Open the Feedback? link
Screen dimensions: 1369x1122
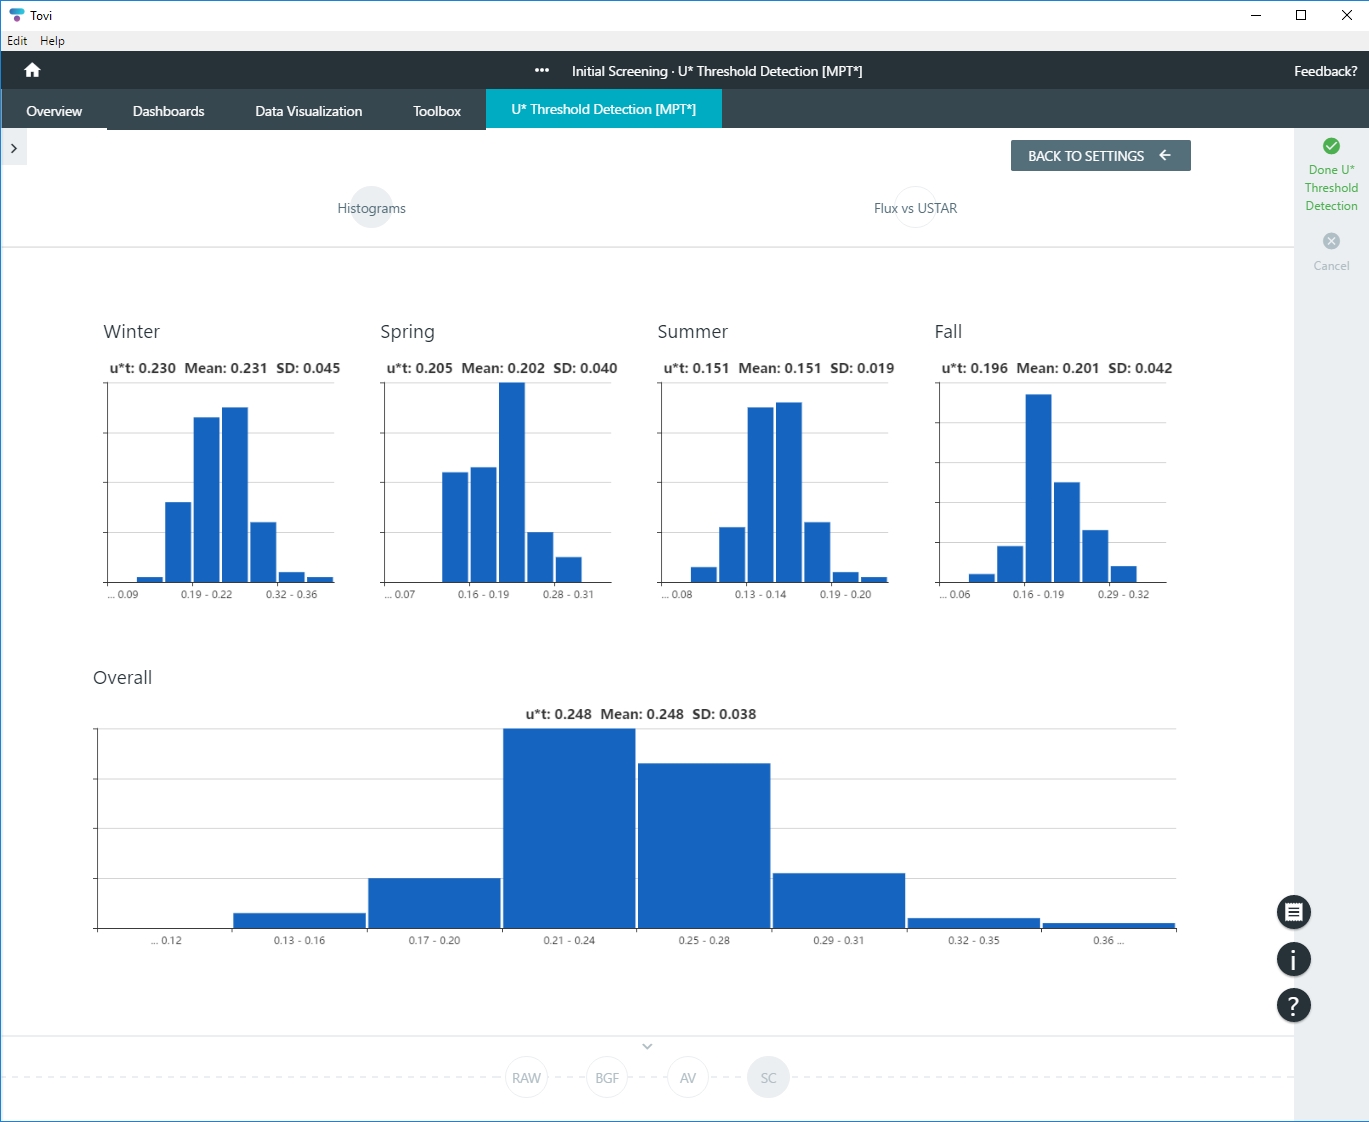[1325, 71]
